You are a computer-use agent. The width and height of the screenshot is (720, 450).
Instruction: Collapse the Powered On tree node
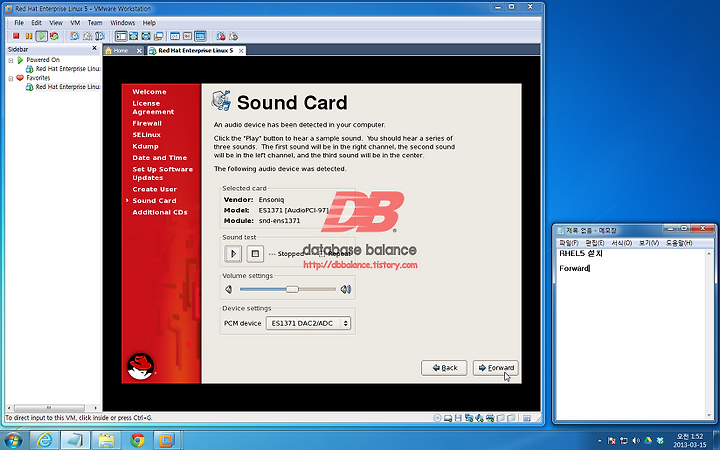coord(11,60)
